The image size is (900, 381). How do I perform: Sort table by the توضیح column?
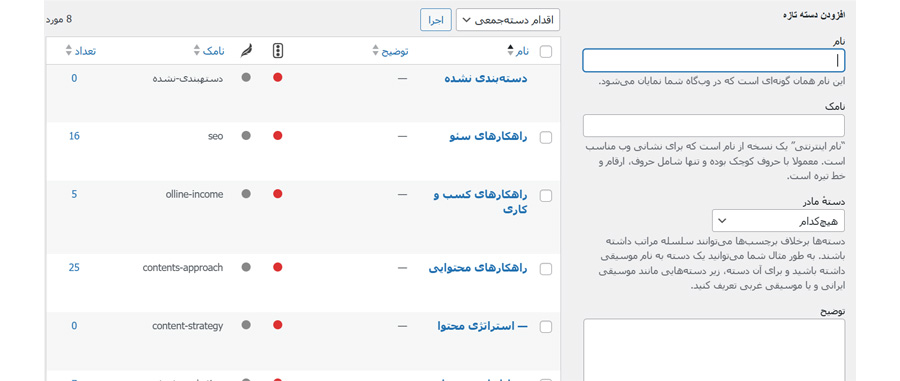(x=390, y=51)
